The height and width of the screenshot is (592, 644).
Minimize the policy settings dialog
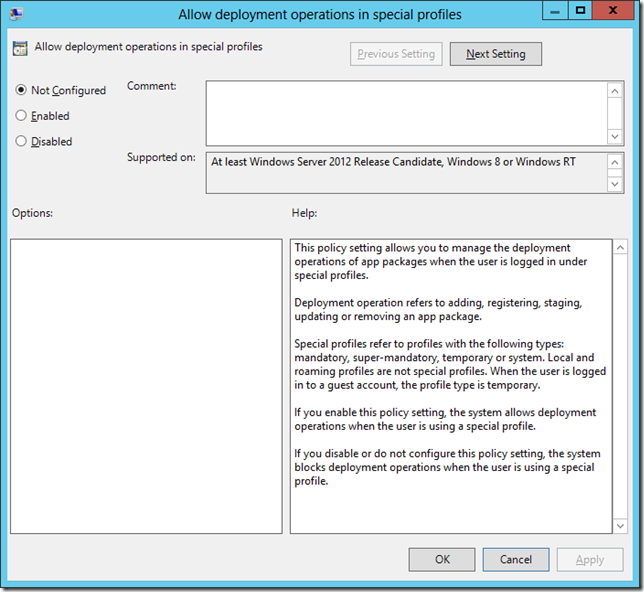click(x=551, y=13)
